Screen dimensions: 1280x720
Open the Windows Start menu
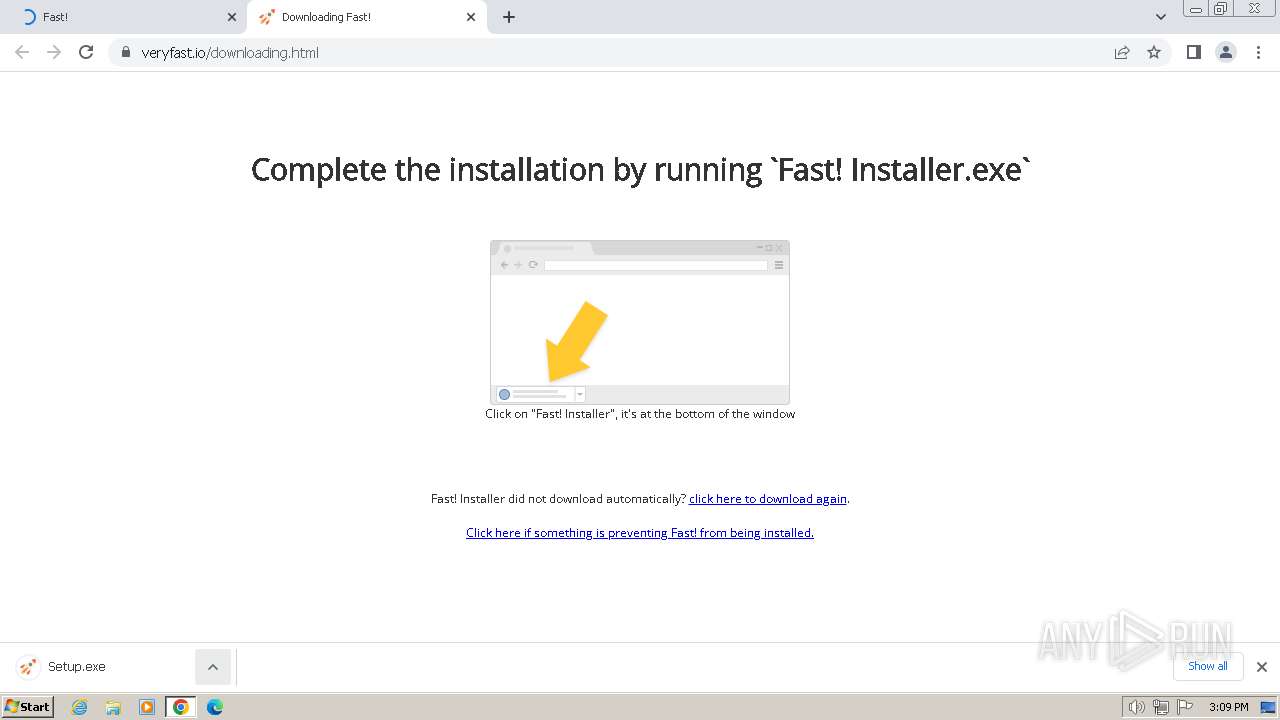[x=28, y=707]
